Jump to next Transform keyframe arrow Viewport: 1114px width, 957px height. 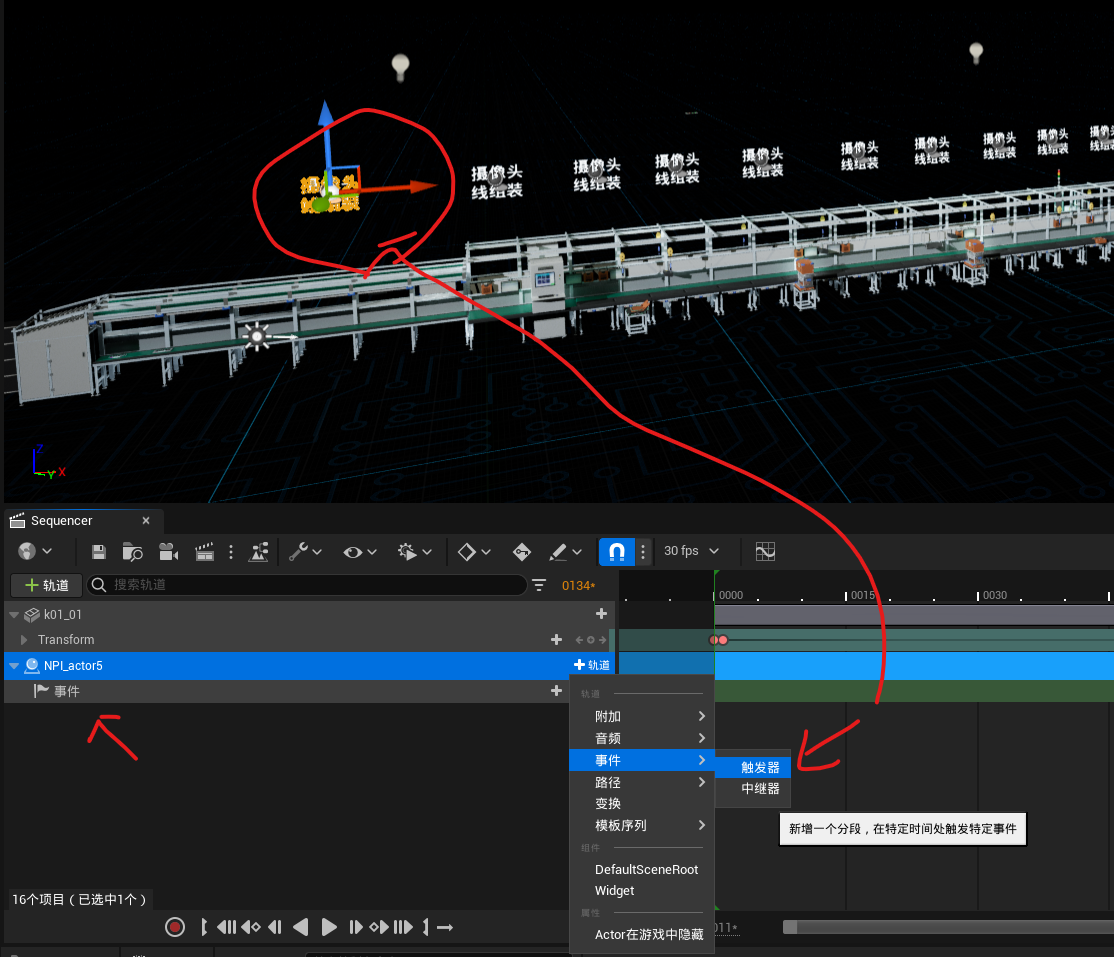(602, 640)
